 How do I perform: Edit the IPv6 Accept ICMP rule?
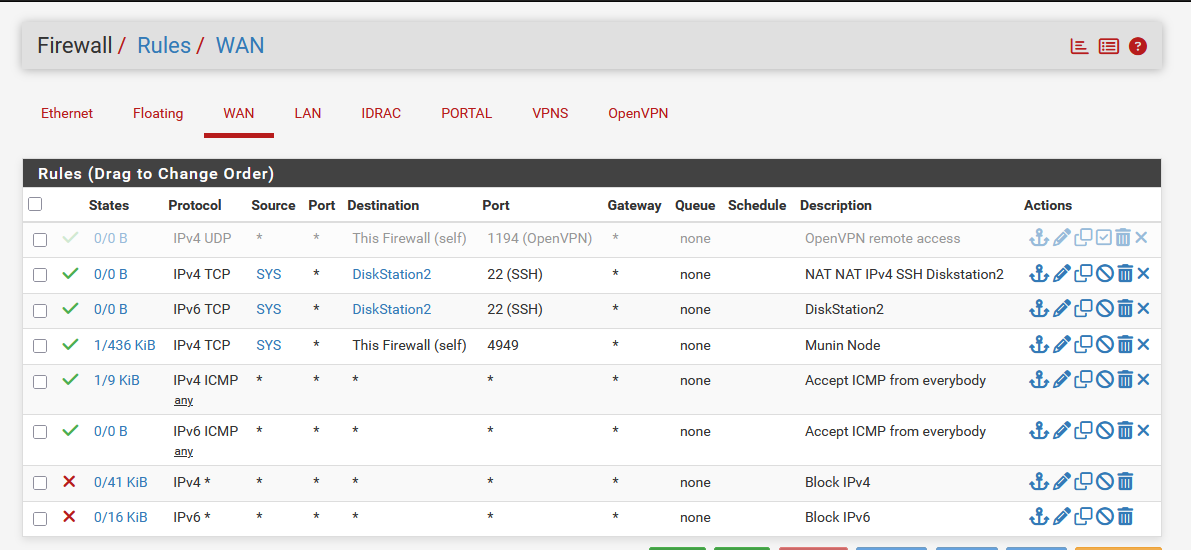click(x=1062, y=431)
